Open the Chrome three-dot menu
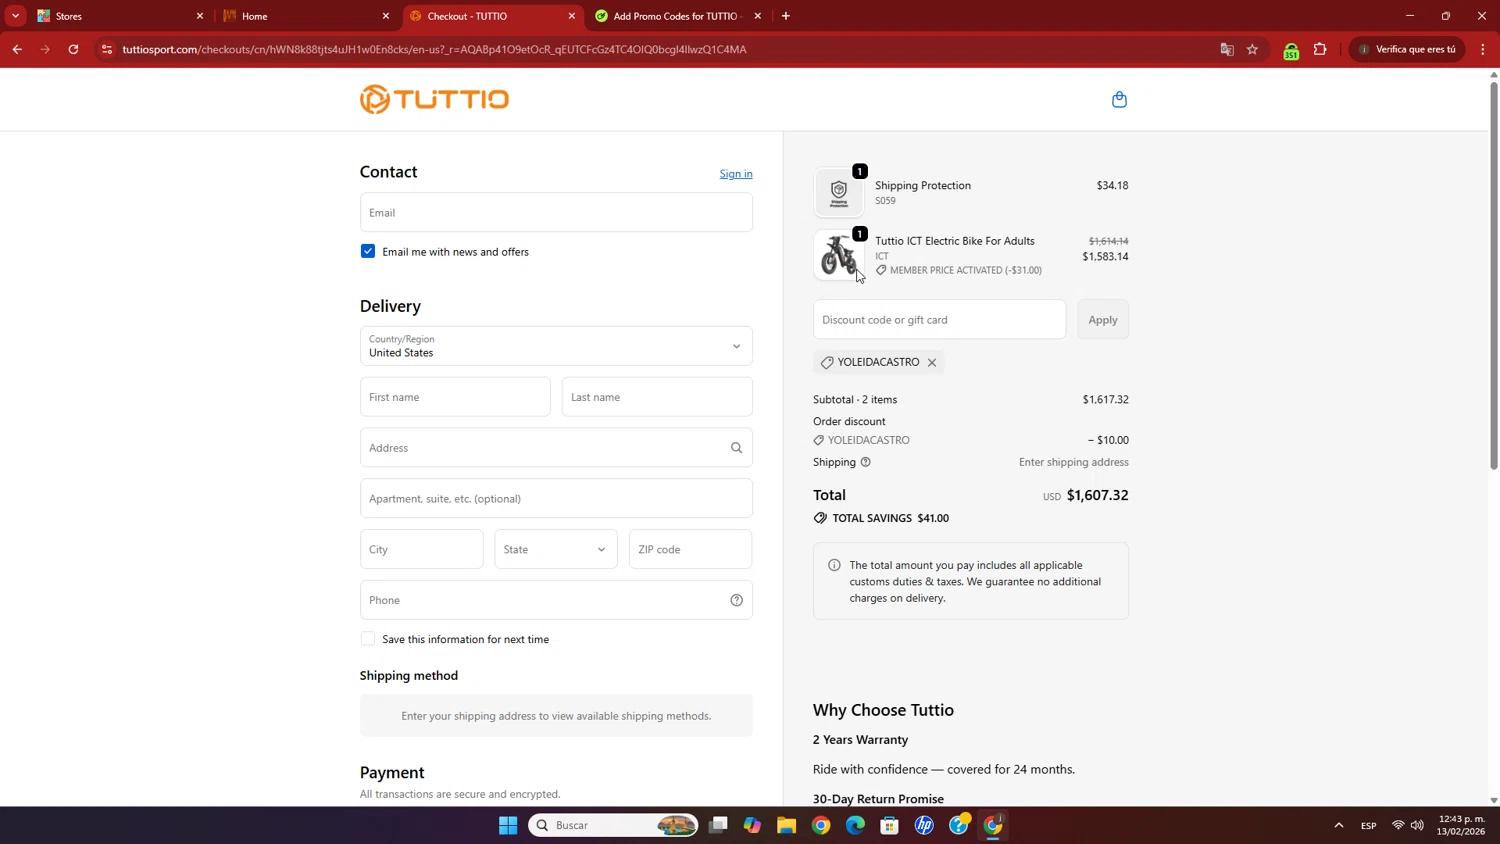 (x=1483, y=49)
